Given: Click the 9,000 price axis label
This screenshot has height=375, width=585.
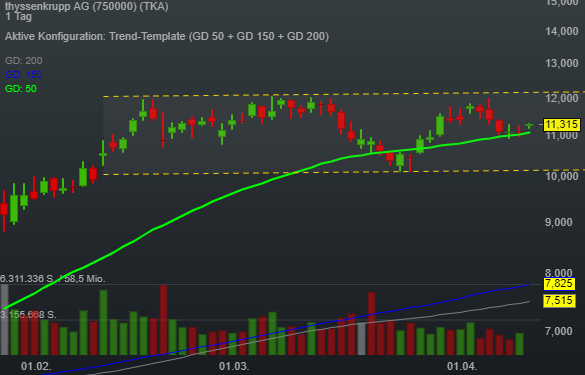Looking at the screenshot, I should (x=559, y=222).
